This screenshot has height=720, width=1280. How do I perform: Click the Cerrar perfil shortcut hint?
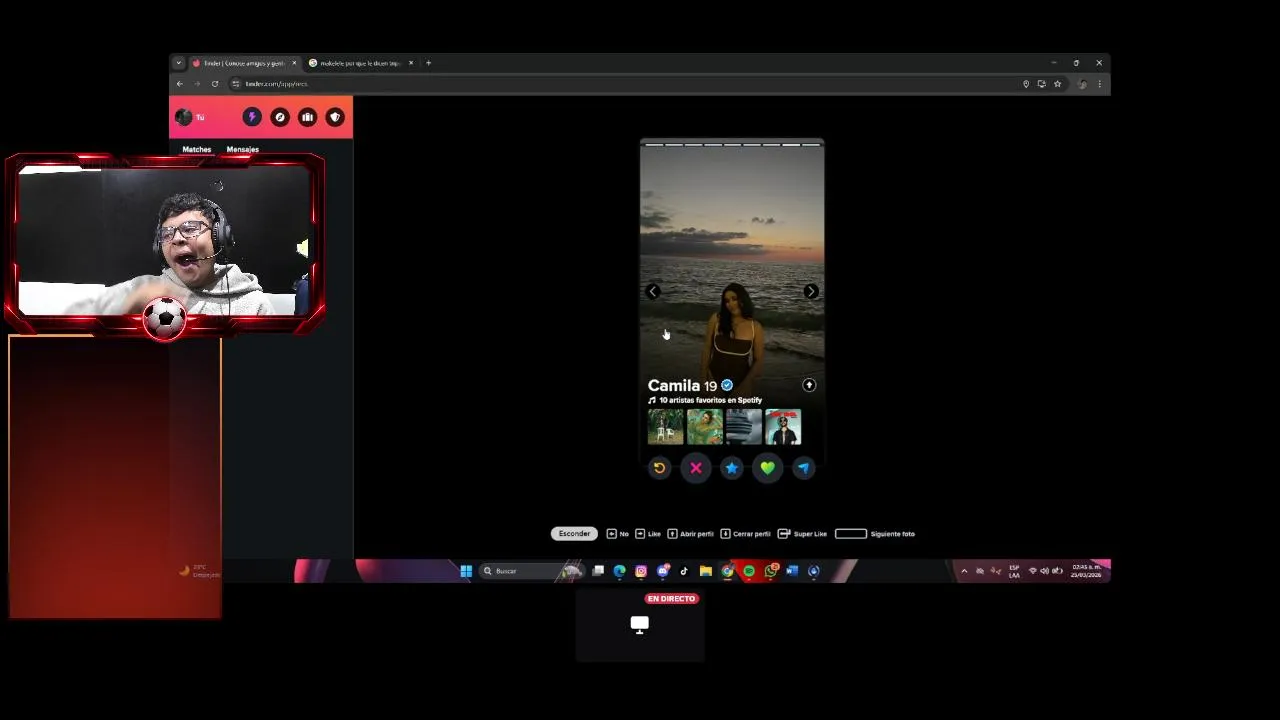pyautogui.click(x=745, y=534)
